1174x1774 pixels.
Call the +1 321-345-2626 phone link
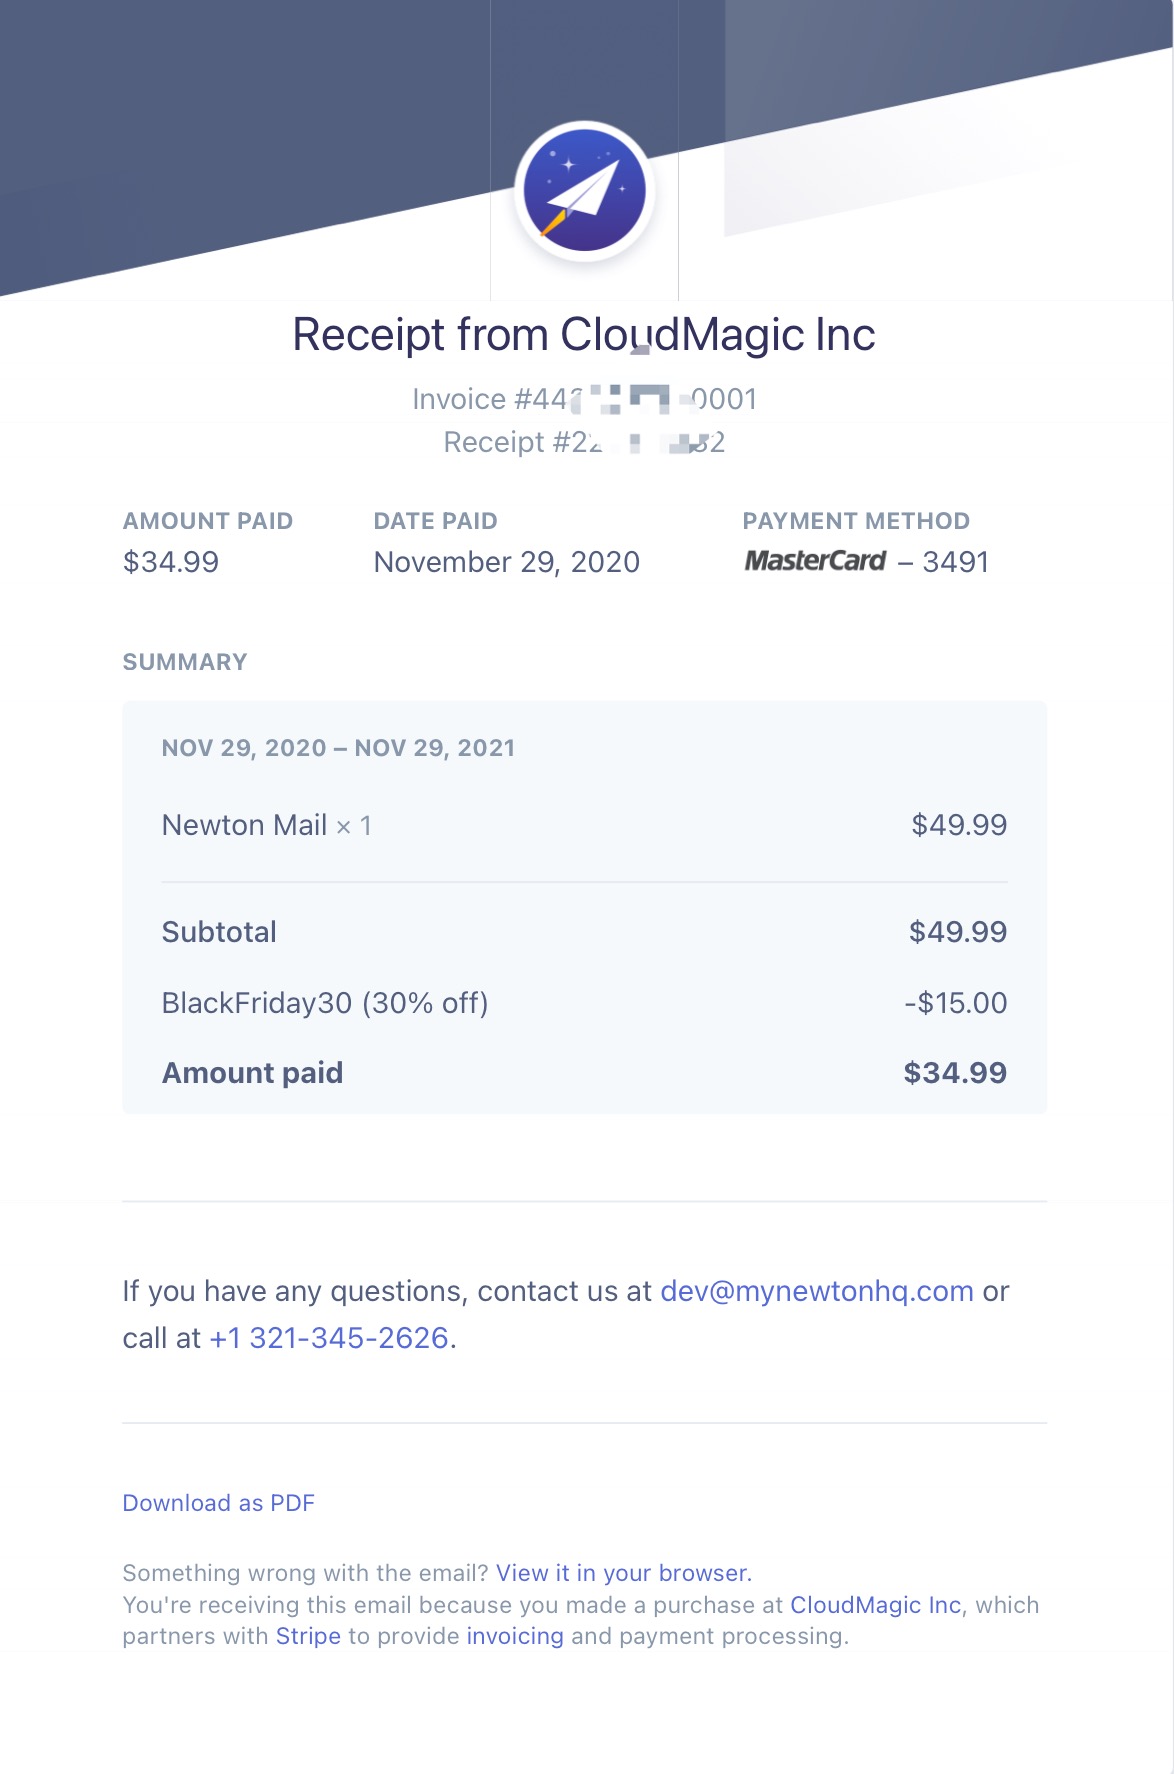(329, 1338)
